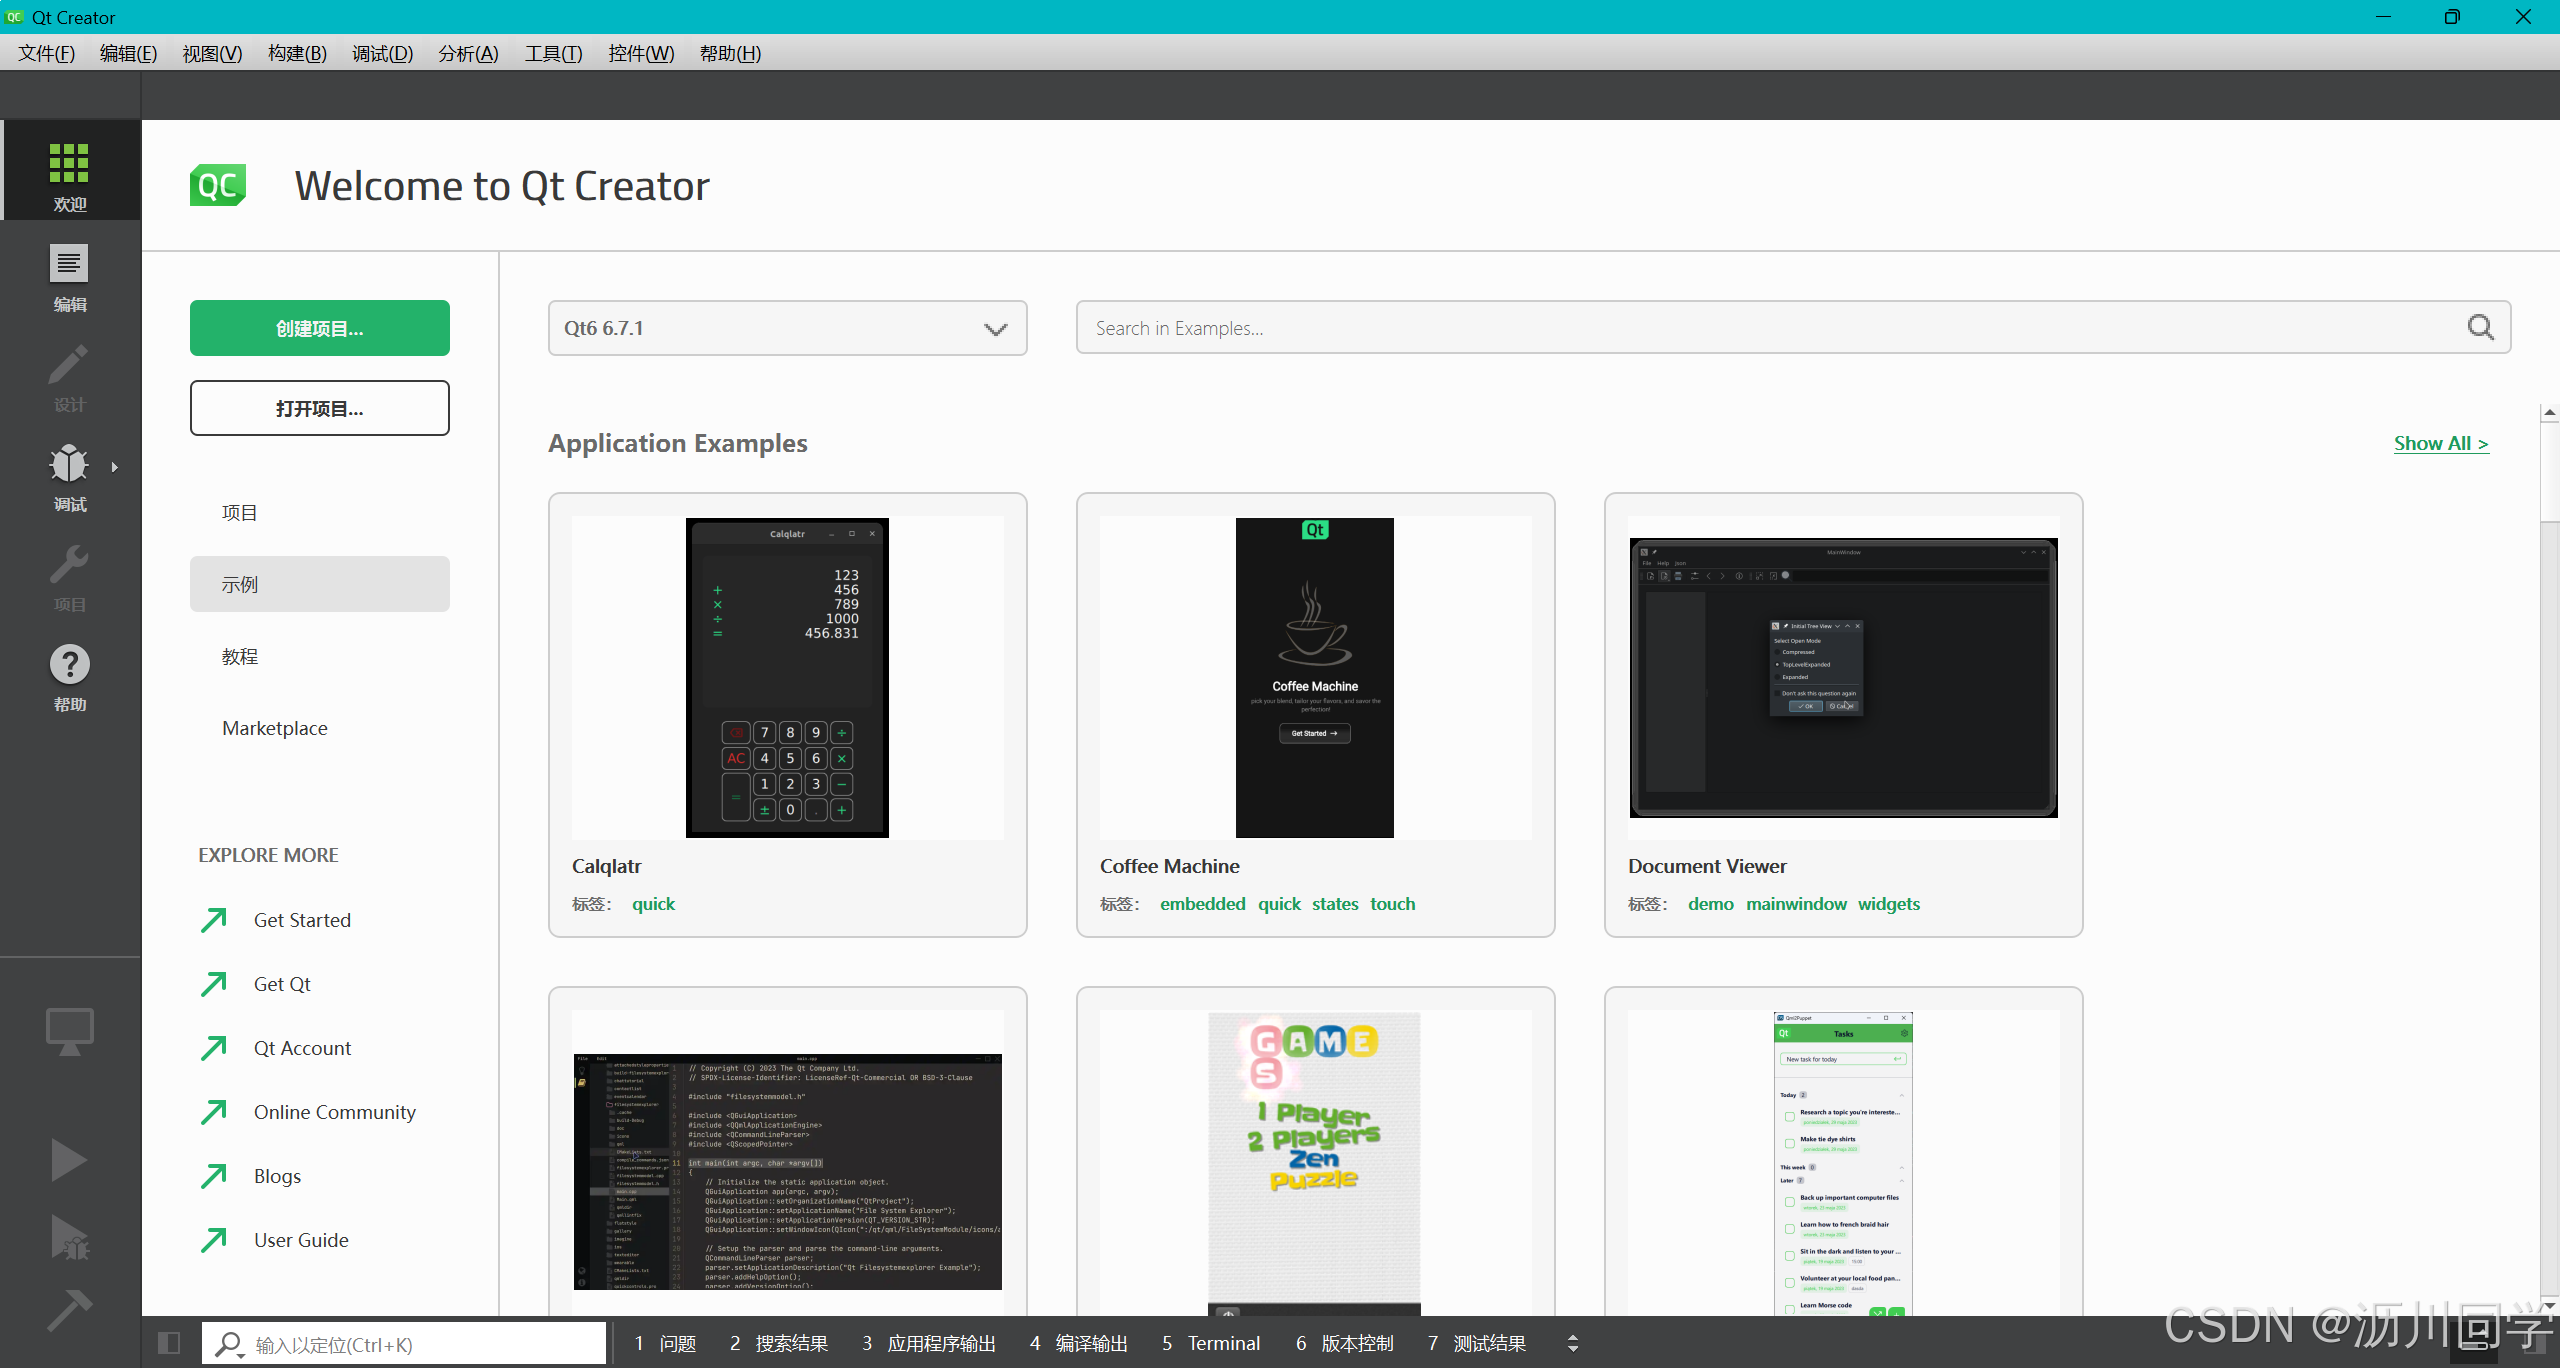Screen dimensions: 2560x1368
Task: Select the 示例 examples tab
Action: pyautogui.click(x=320, y=584)
